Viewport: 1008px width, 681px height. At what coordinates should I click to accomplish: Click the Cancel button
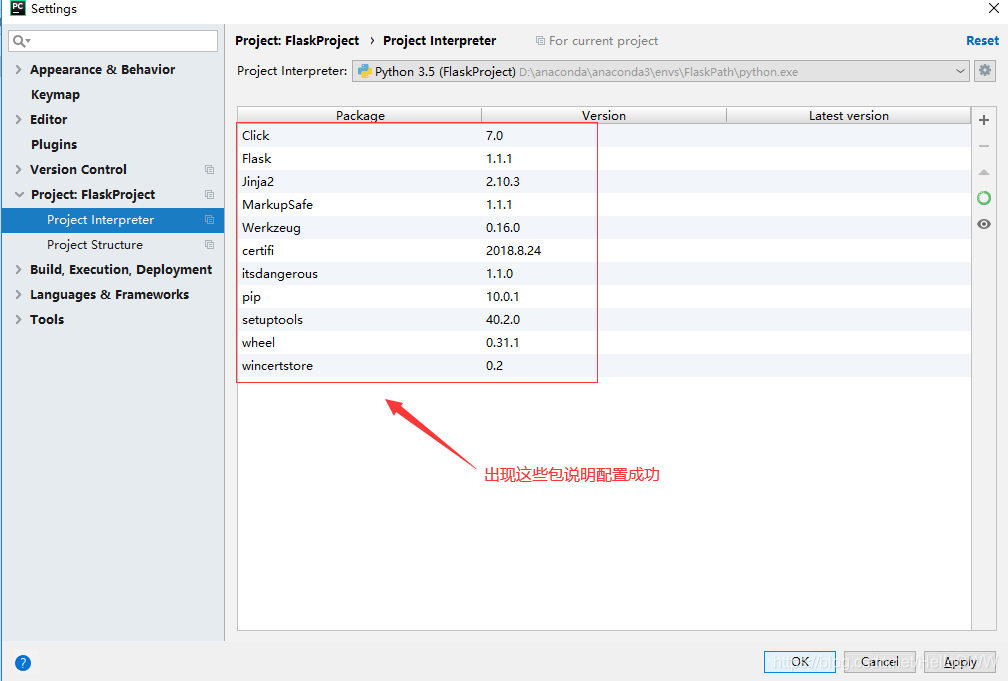point(879,662)
